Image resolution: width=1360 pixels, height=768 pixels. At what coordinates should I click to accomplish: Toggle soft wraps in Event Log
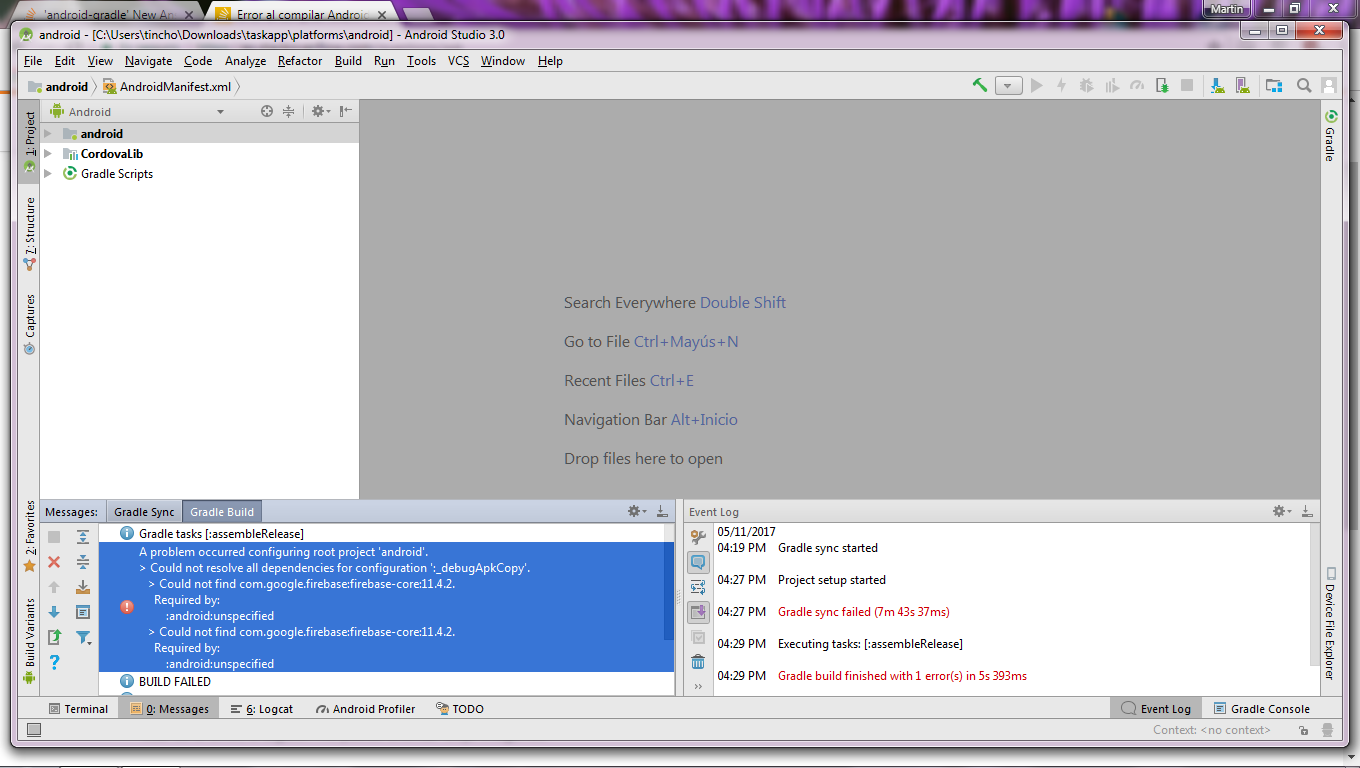(698, 587)
